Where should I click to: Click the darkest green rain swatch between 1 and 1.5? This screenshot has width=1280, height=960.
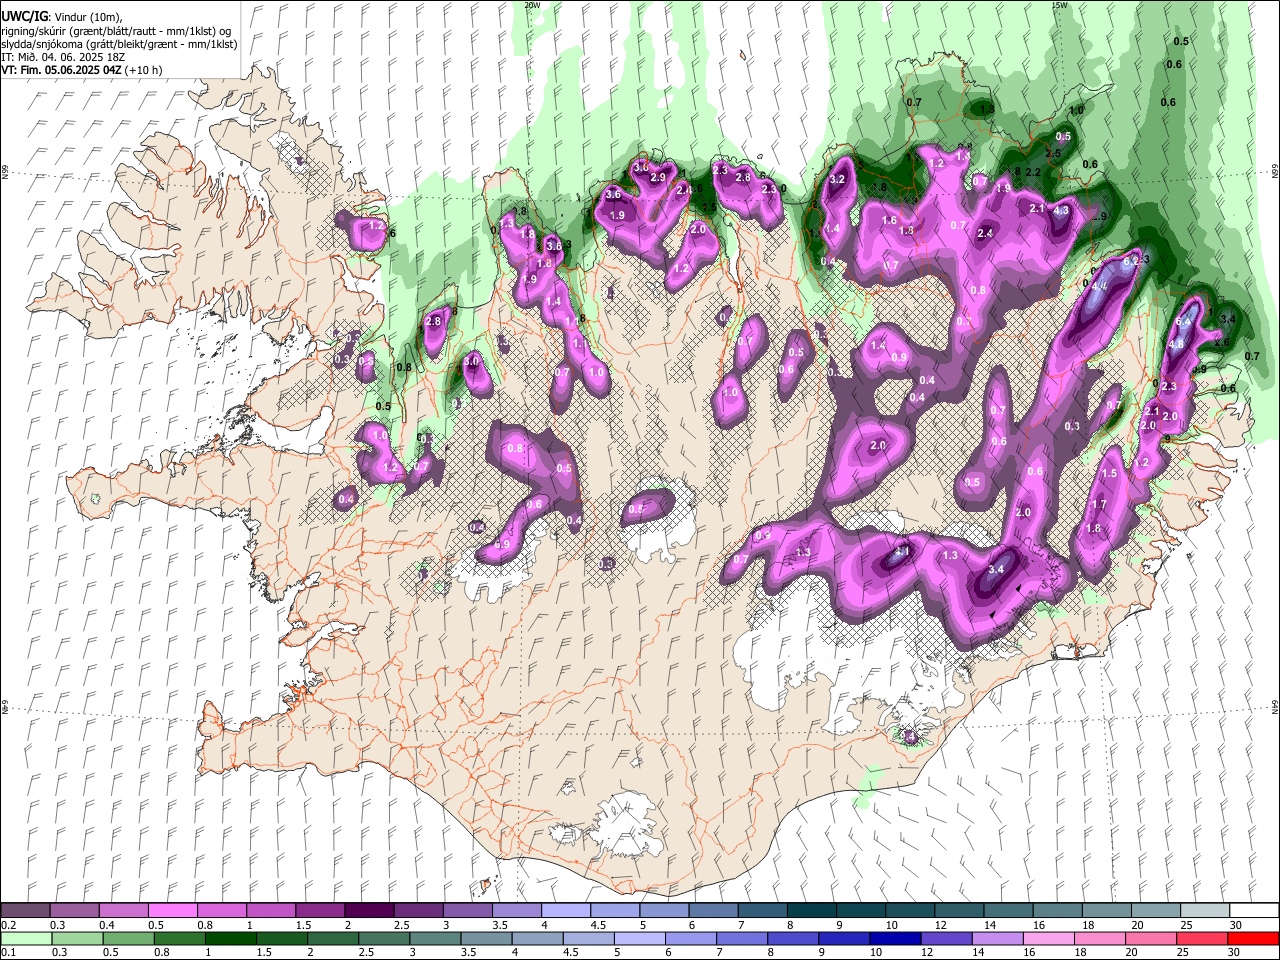(231, 938)
